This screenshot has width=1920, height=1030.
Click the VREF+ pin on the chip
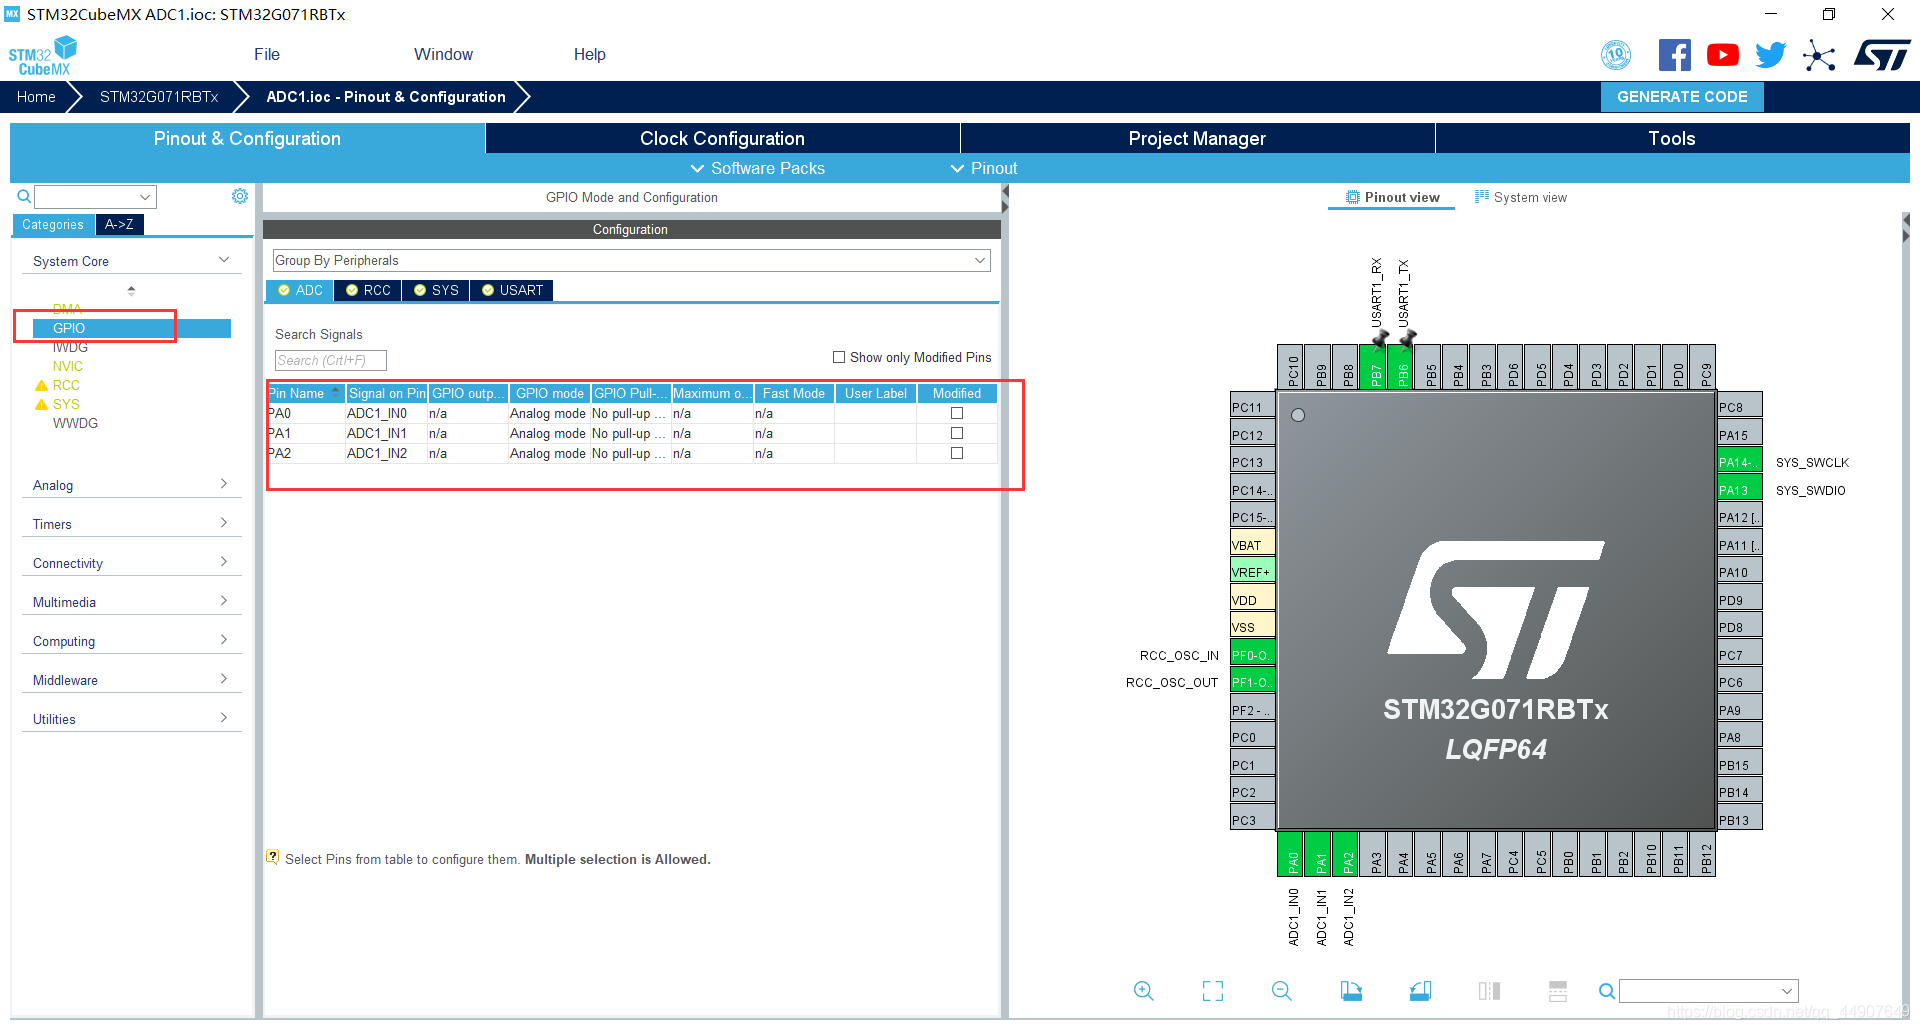pyautogui.click(x=1252, y=572)
